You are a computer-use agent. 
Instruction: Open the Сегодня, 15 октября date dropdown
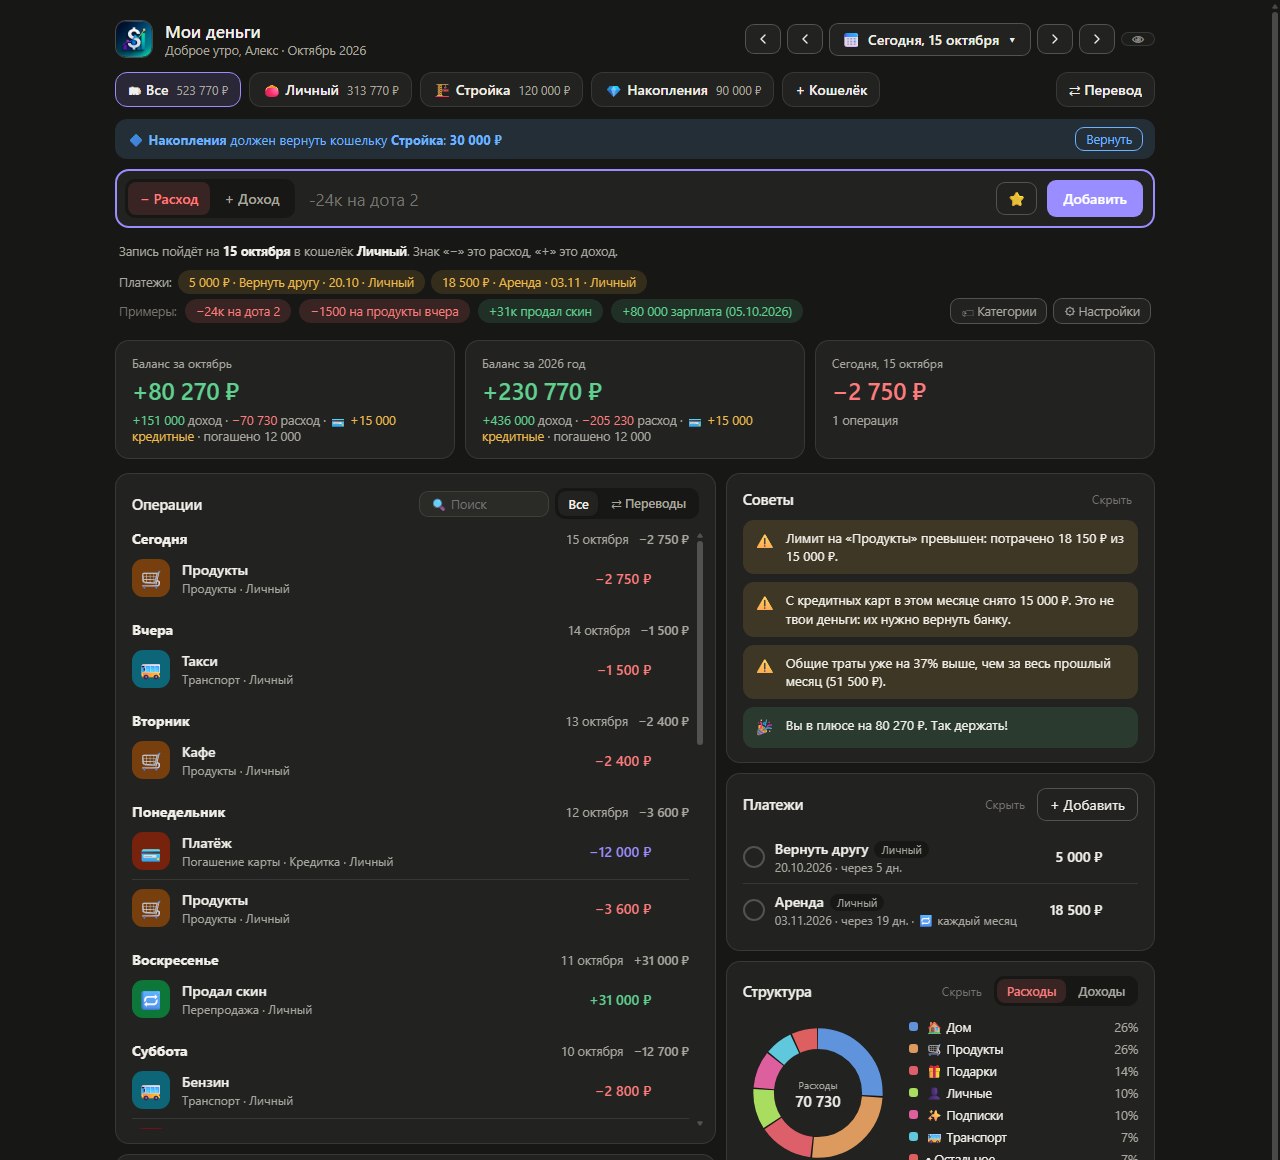coord(930,39)
